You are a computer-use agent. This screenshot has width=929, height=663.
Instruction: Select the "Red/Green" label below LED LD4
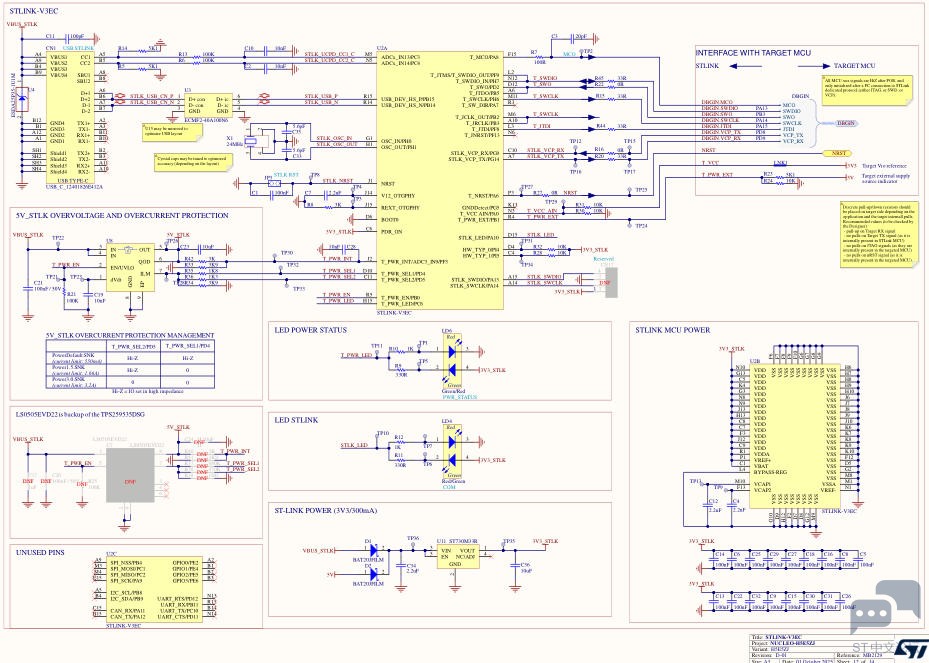454,482
